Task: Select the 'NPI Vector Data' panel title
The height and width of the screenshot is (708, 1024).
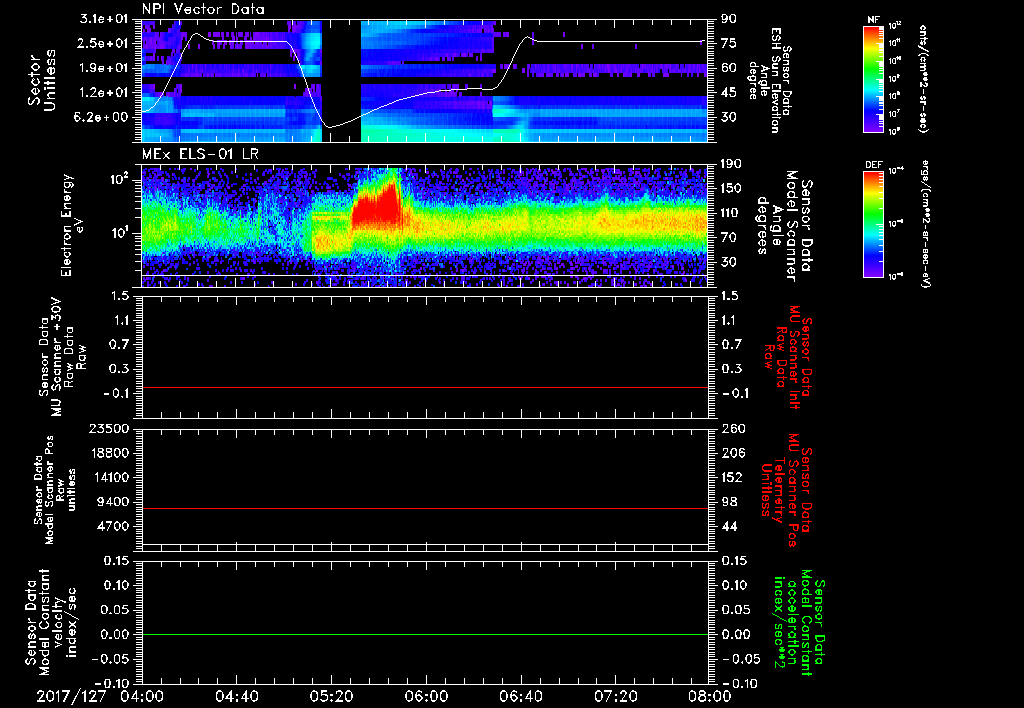Action: (x=203, y=9)
